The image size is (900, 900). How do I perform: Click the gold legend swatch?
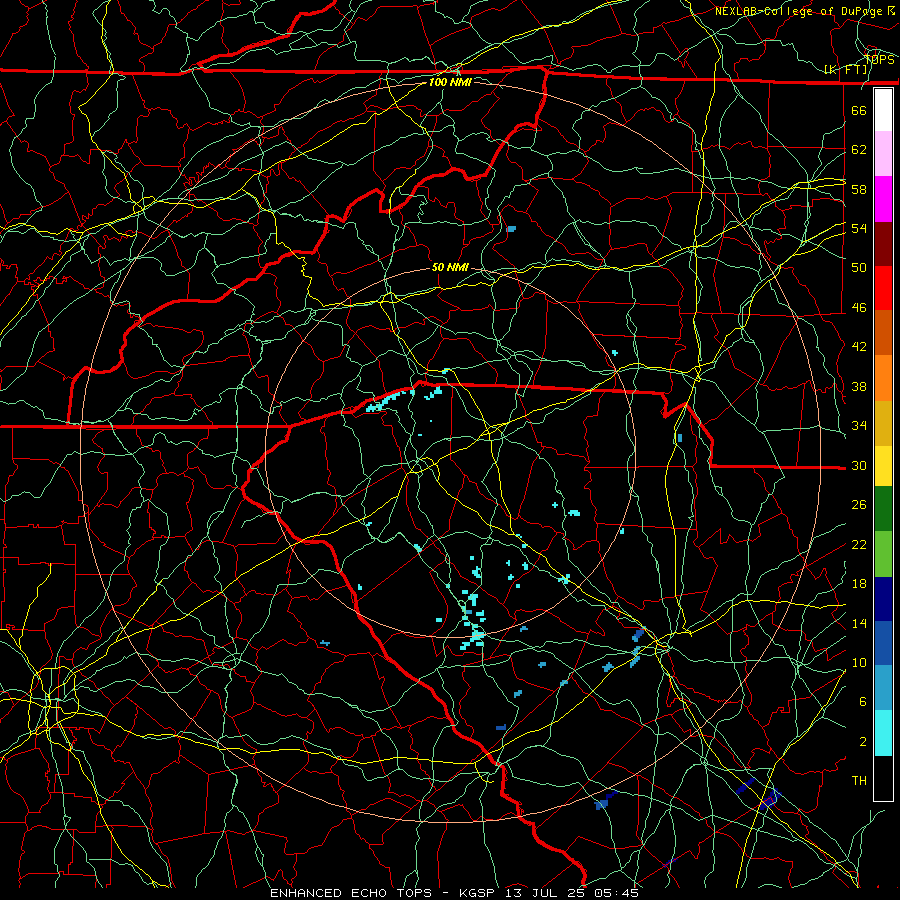(883, 423)
